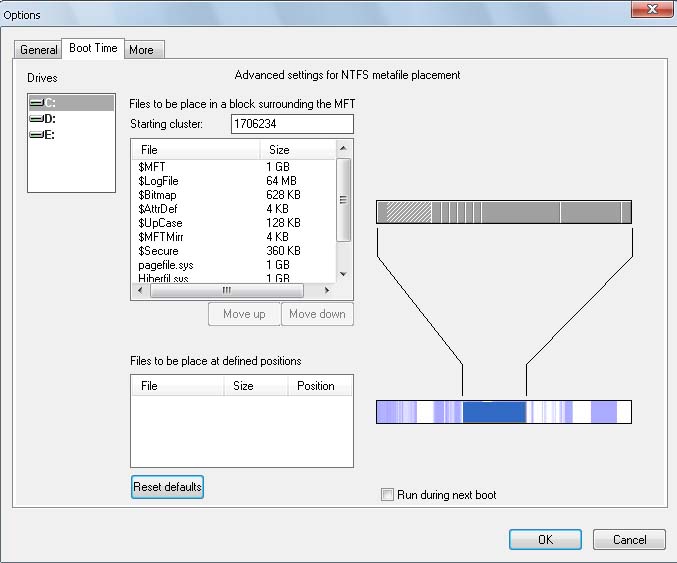The width and height of the screenshot is (677, 563).
Task: Click the 64 MB size cell
Action: pos(281,181)
